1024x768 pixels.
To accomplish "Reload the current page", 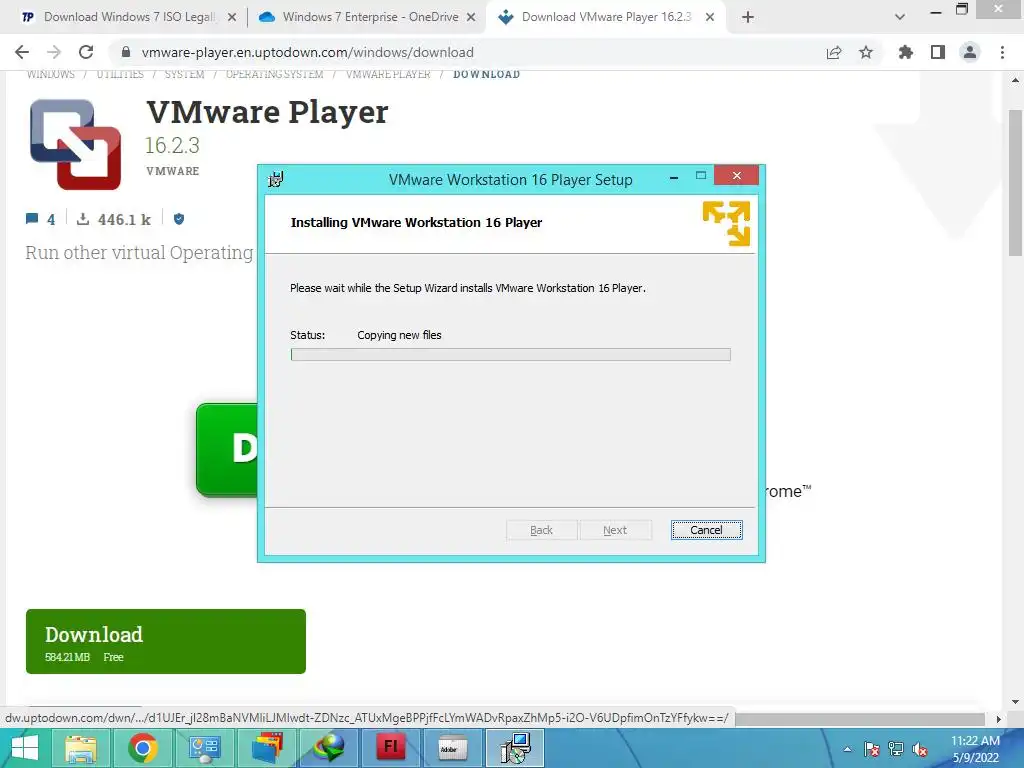I will pyautogui.click(x=86, y=52).
